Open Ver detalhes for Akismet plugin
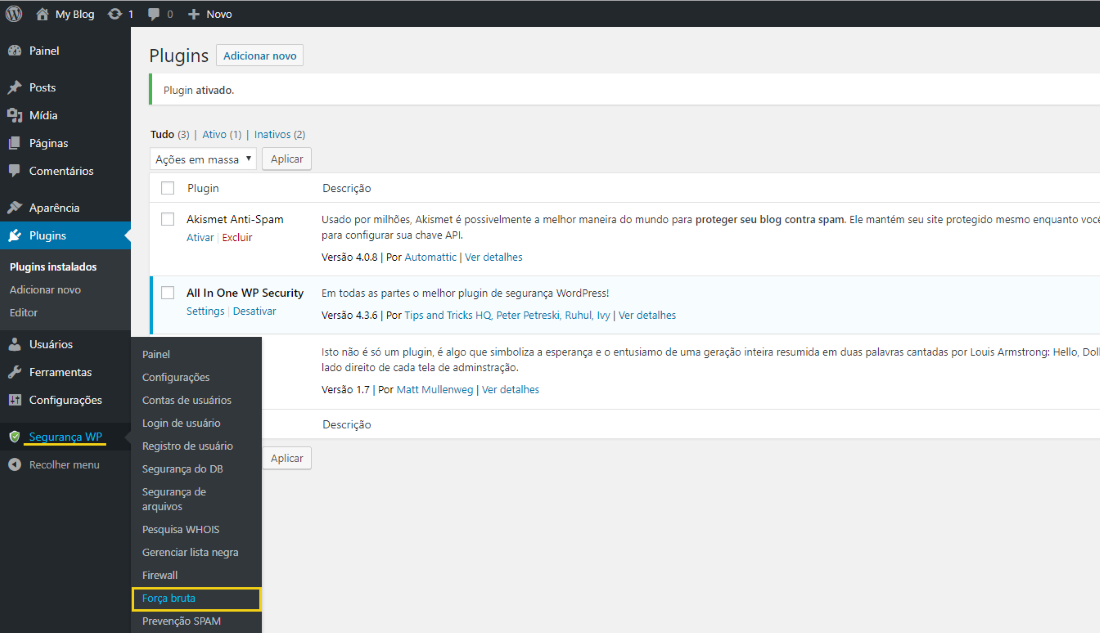1100x633 pixels. point(494,258)
